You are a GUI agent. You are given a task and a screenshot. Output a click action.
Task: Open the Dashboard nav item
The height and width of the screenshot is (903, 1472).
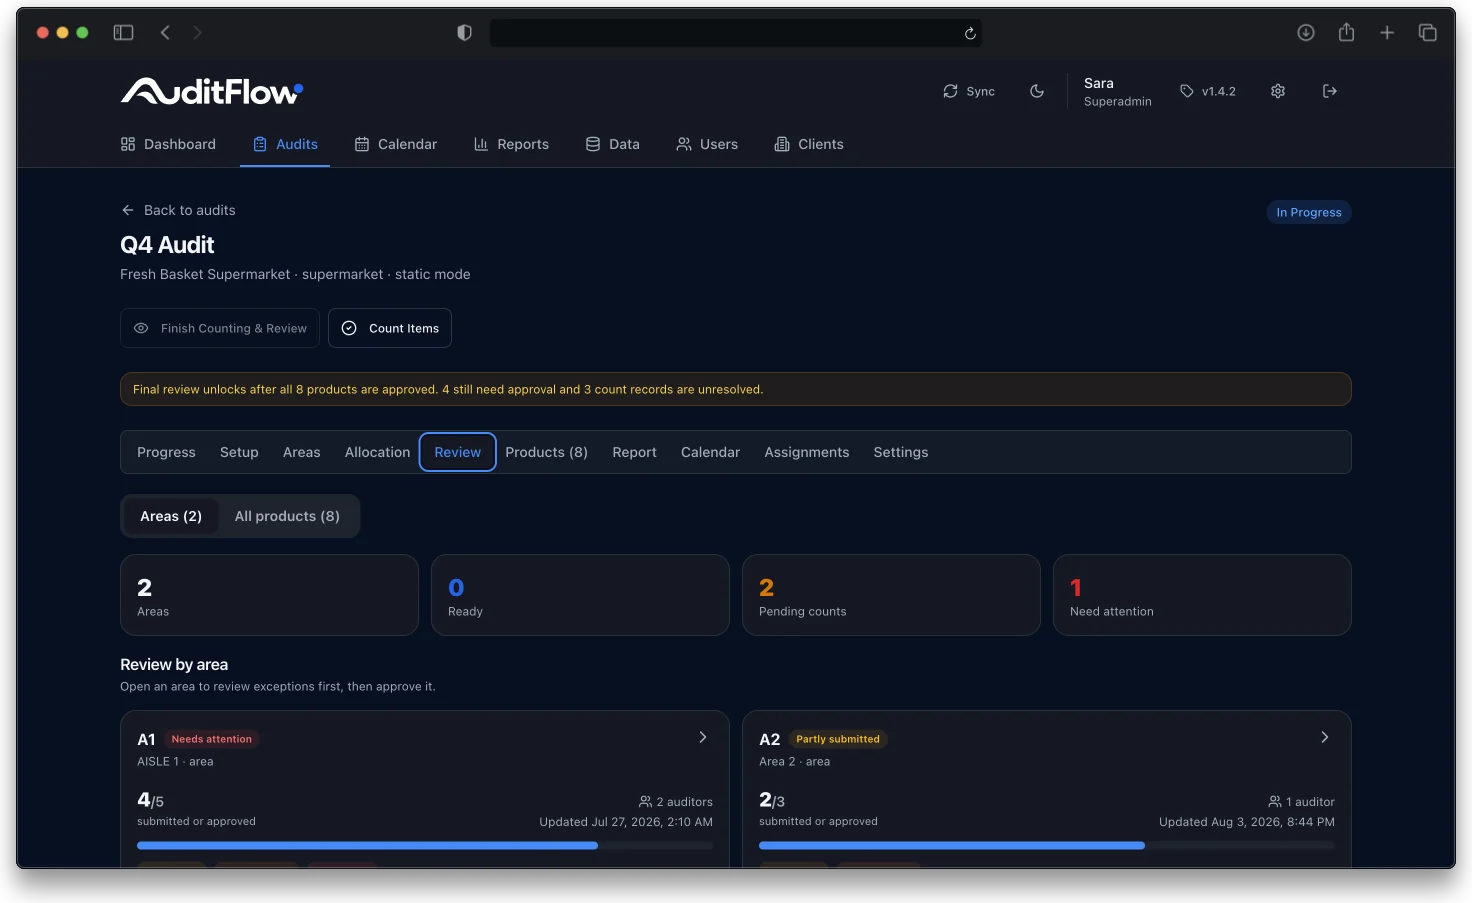[168, 144]
